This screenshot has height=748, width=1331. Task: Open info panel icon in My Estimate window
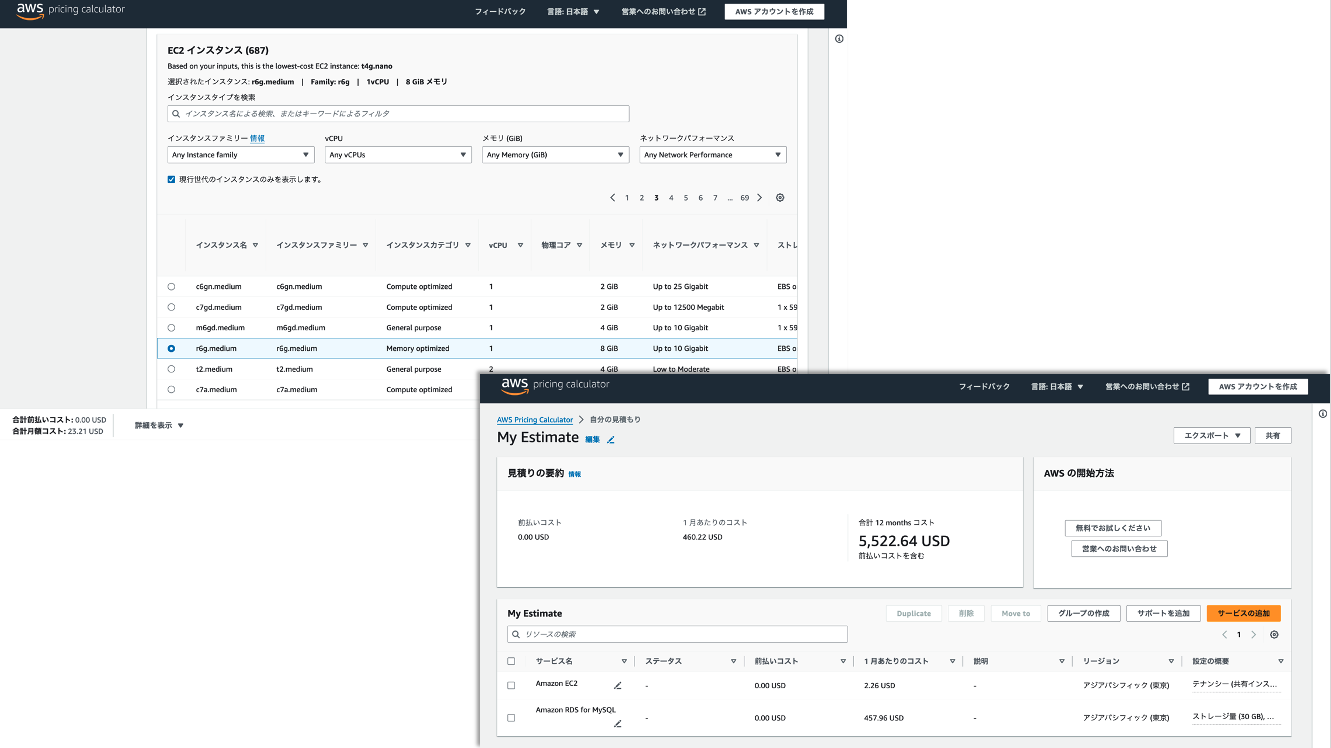[x=1323, y=414]
